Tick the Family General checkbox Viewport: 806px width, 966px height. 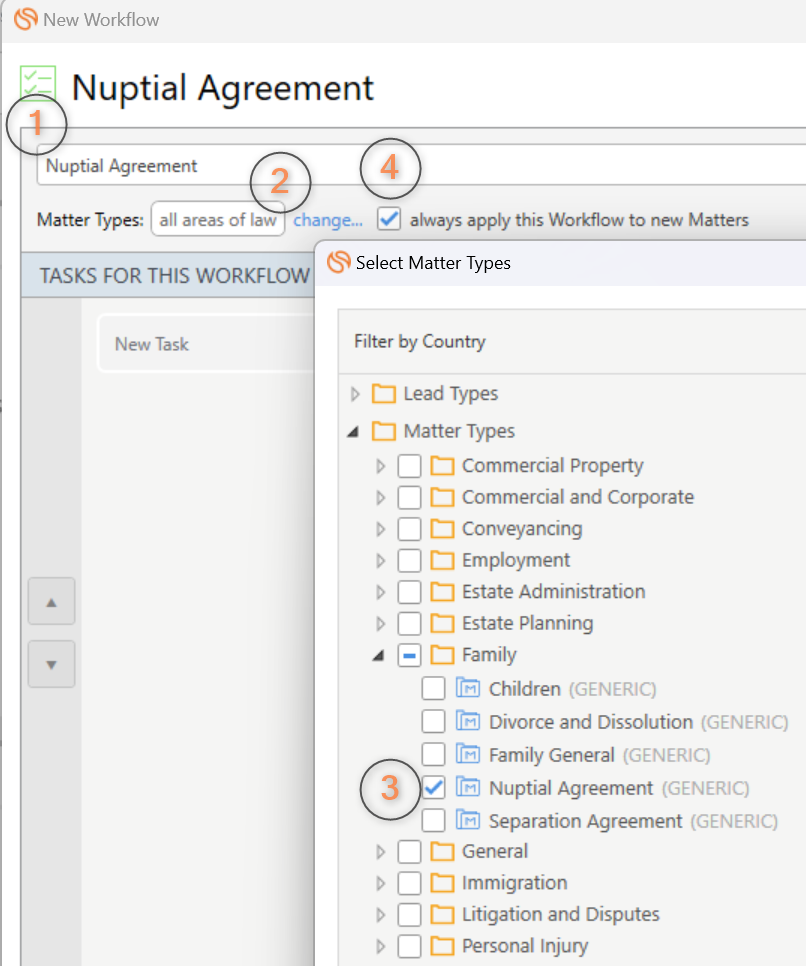(x=433, y=754)
